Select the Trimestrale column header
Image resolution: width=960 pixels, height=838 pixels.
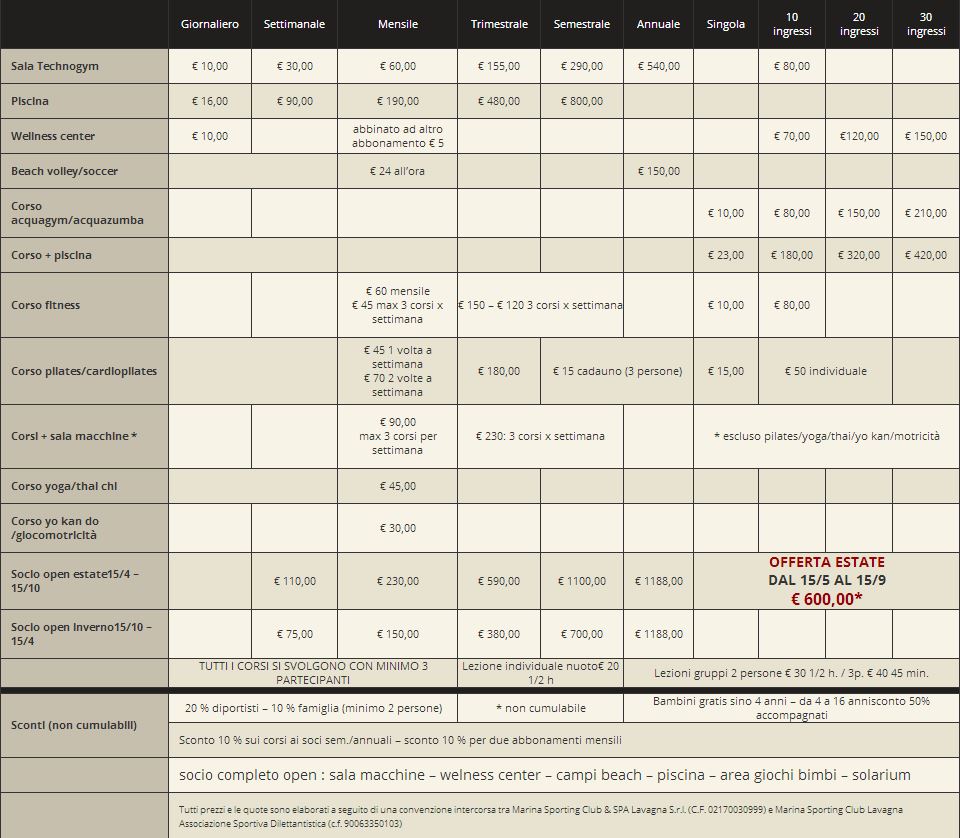tap(498, 24)
